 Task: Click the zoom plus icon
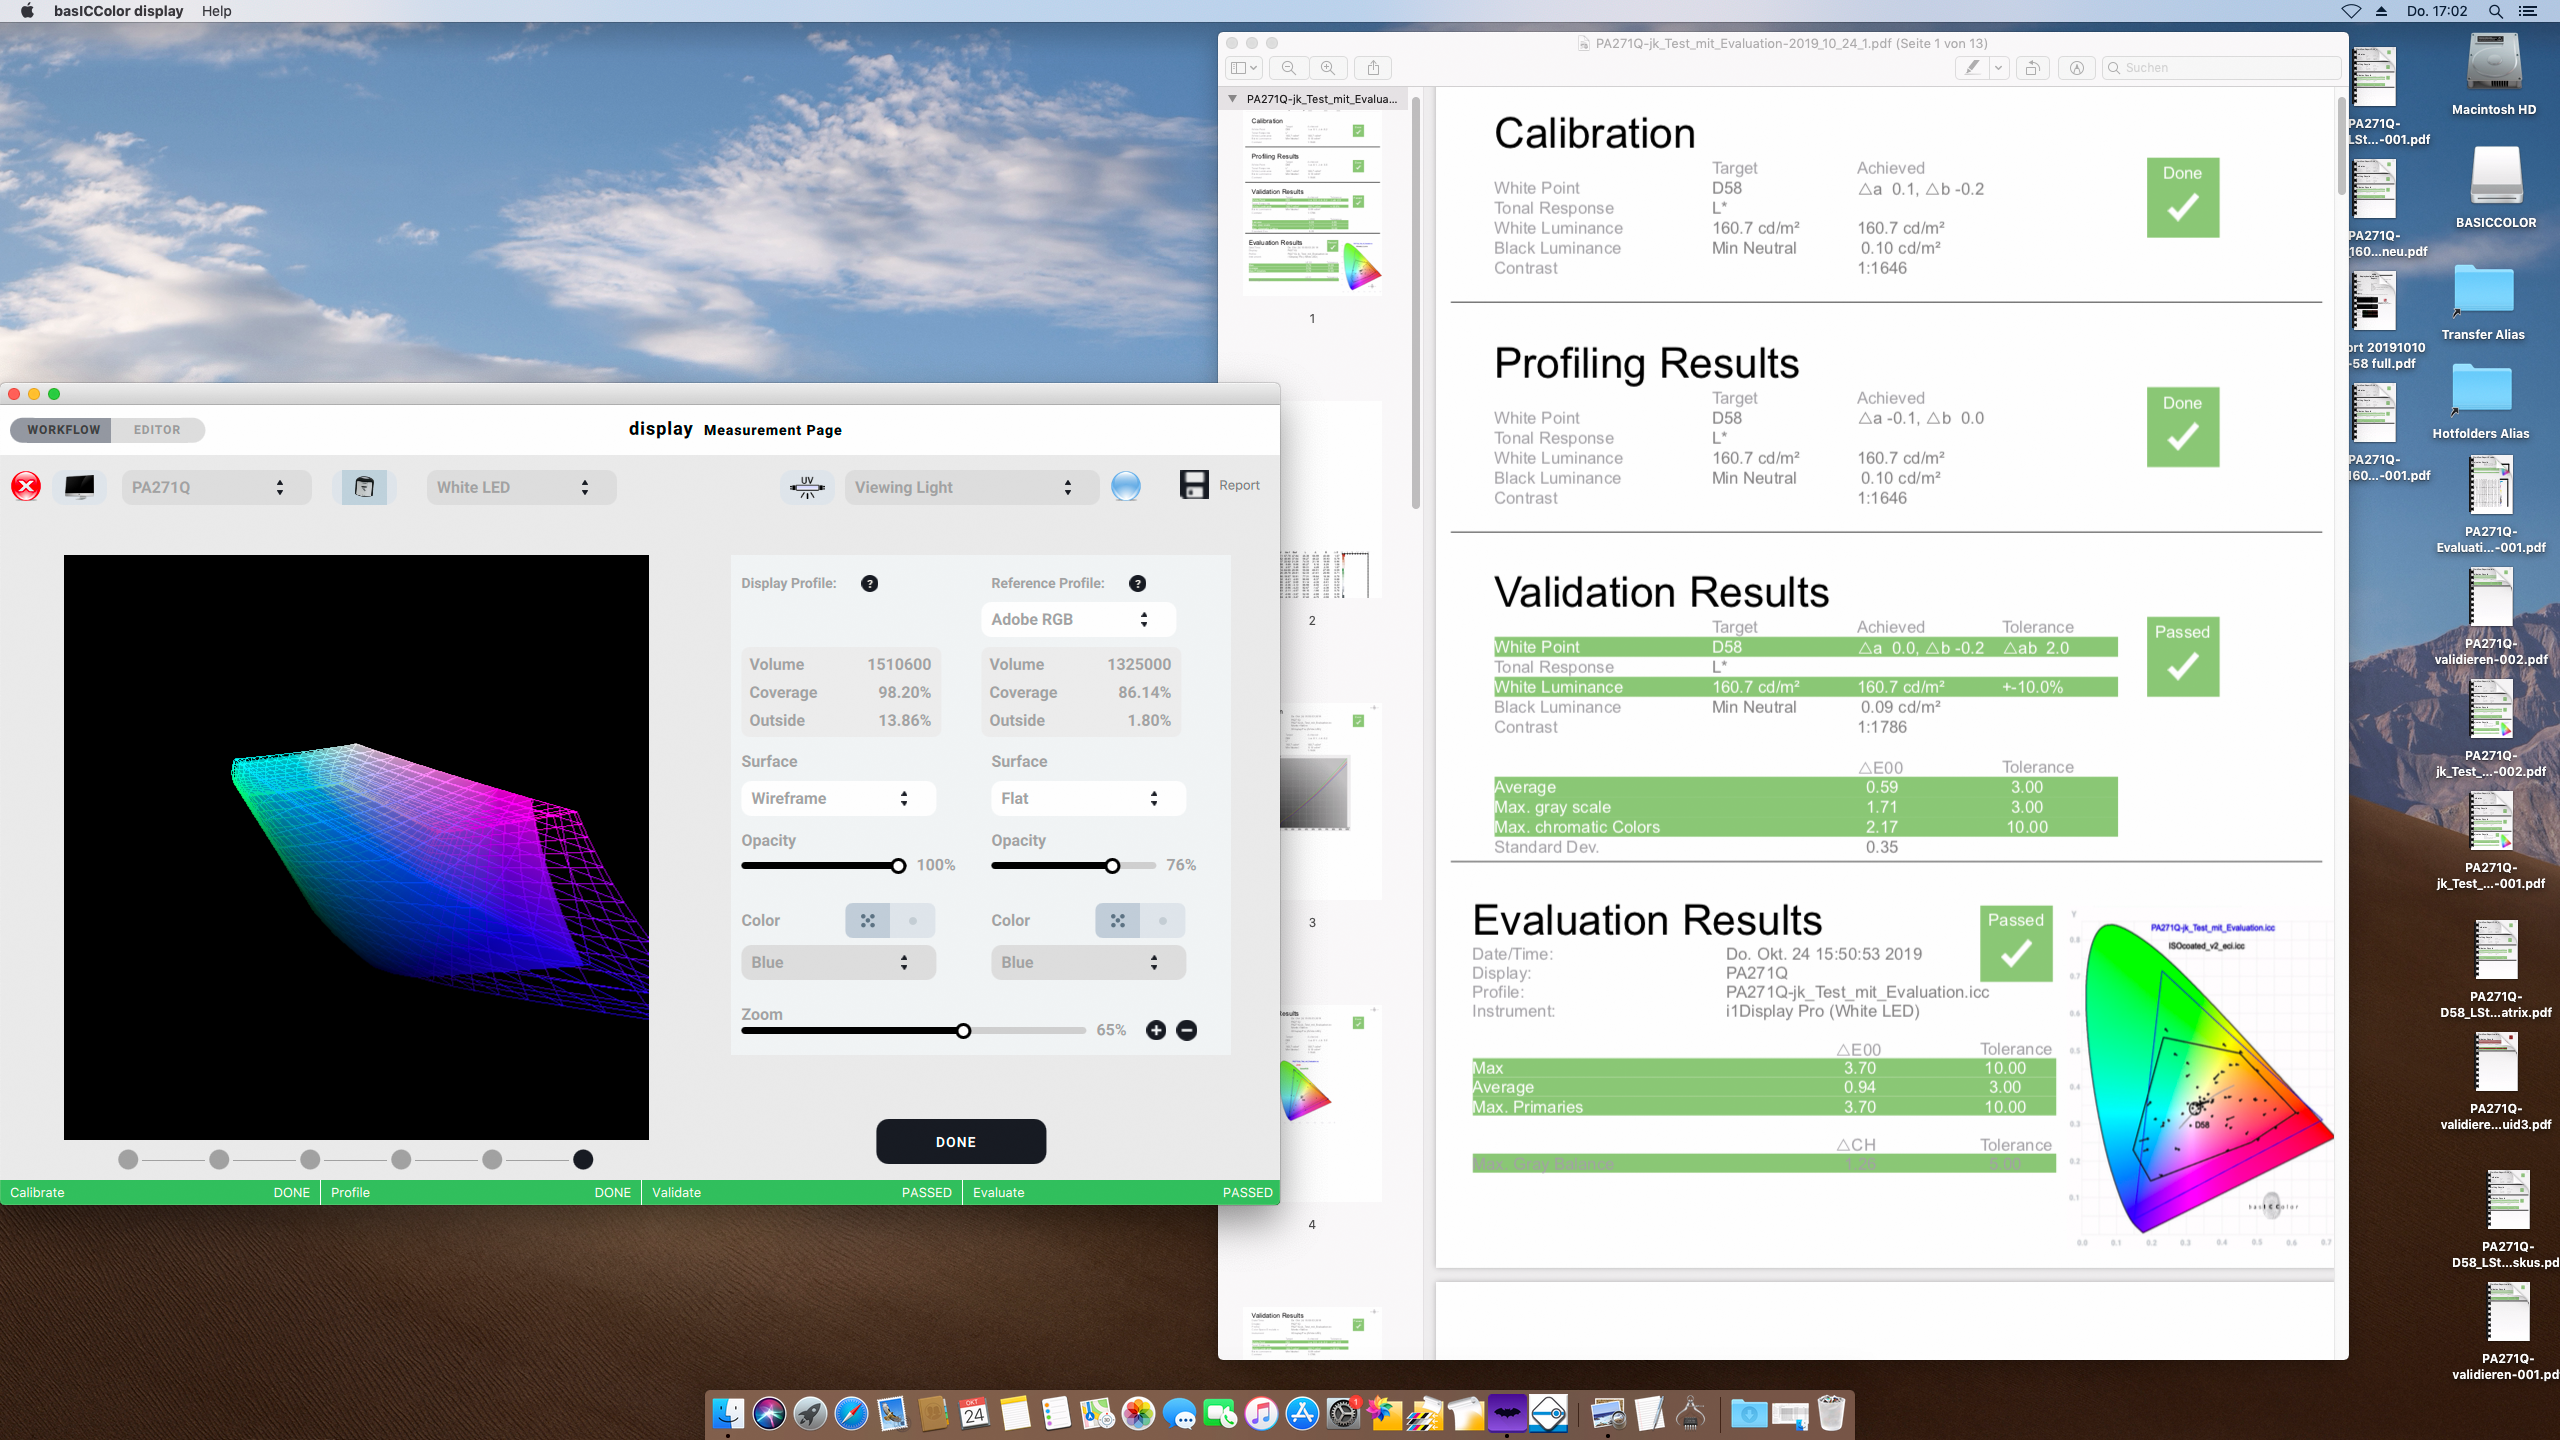pyautogui.click(x=1156, y=1030)
